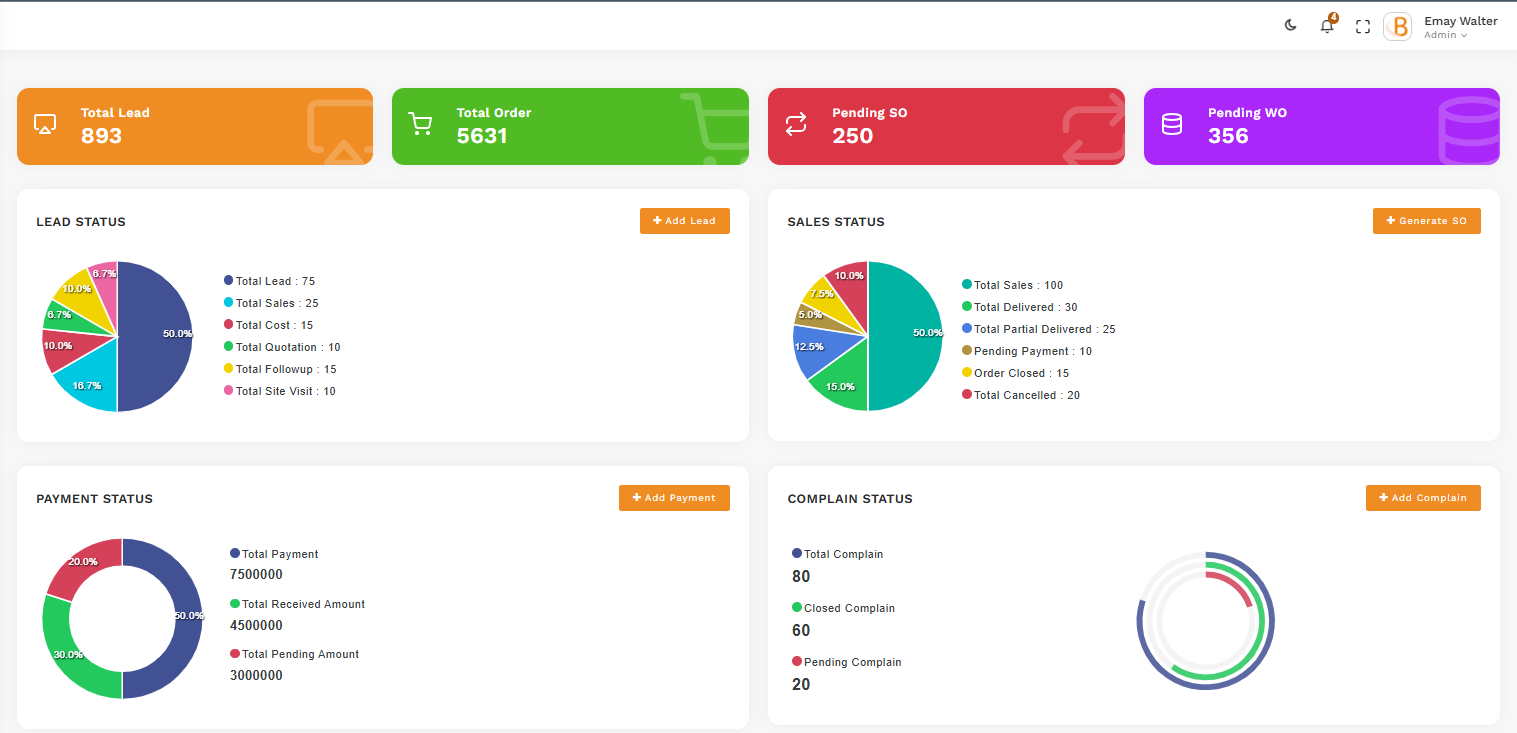The width and height of the screenshot is (1517, 733).
Task: Toggle dark mode moon icon
Action: 1291,26
